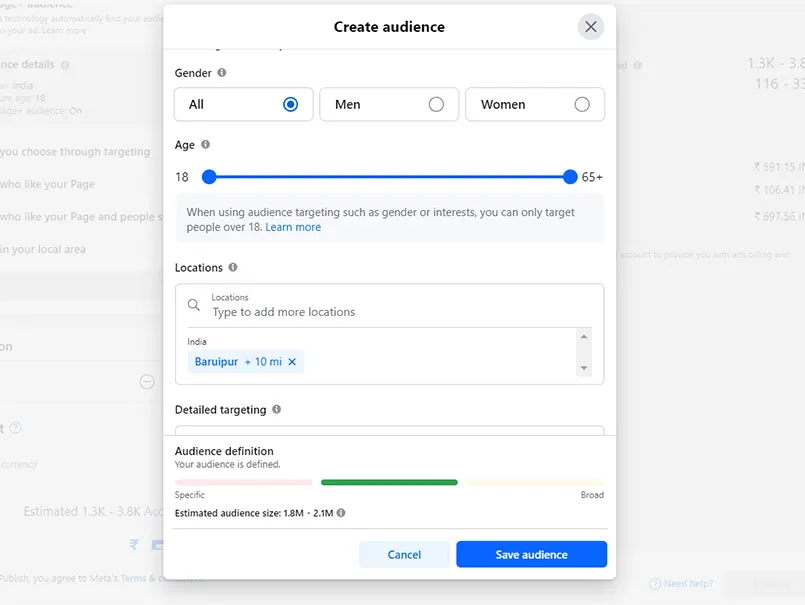
Task: Click the Age info icon
Action: [x=205, y=145]
